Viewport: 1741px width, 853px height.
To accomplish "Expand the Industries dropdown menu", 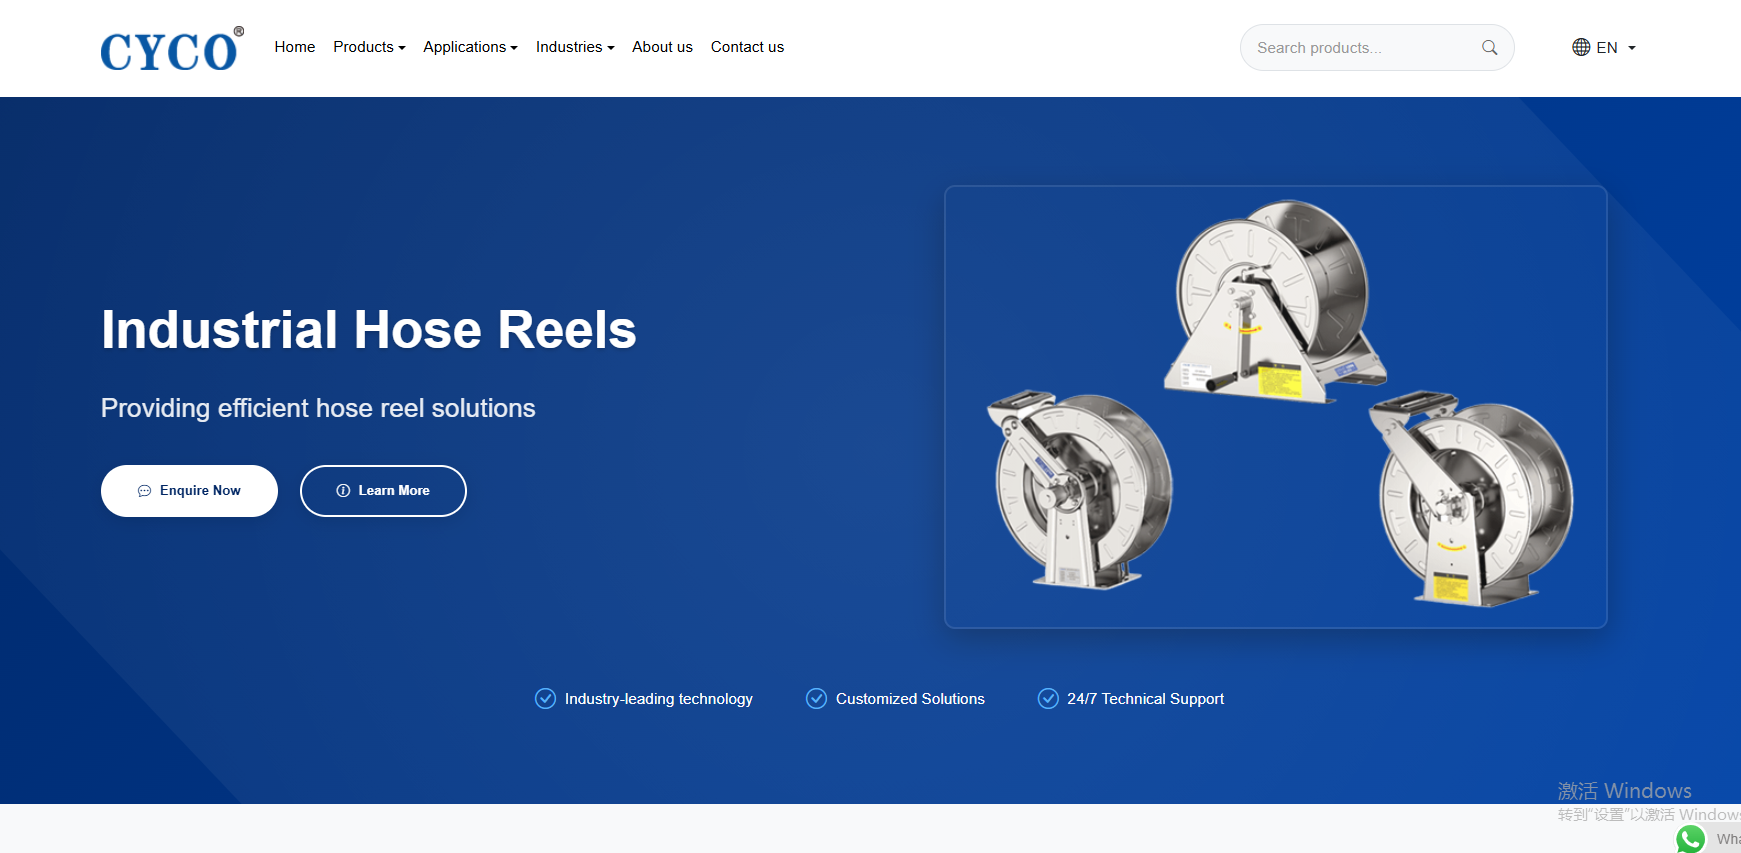I will click(575, 47).
